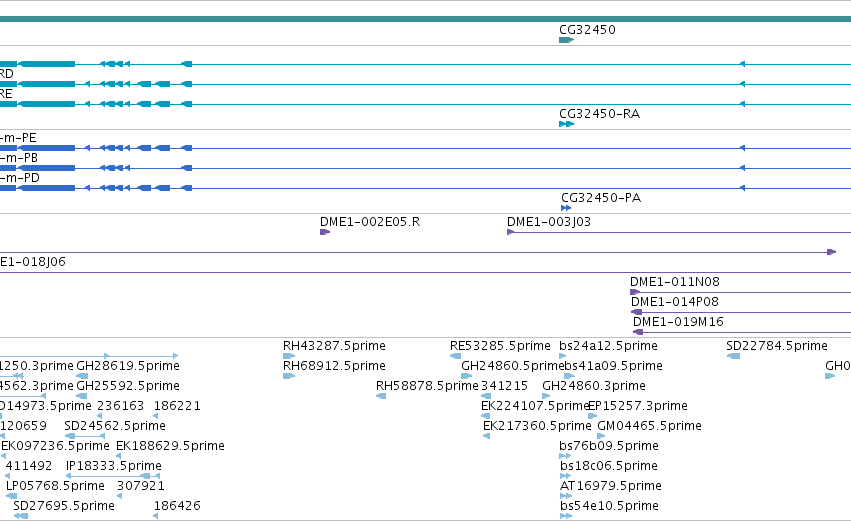Screen dimensions: 851x521
Task: Click the thick teal chromosome bar at top
Action: (426, 19)
